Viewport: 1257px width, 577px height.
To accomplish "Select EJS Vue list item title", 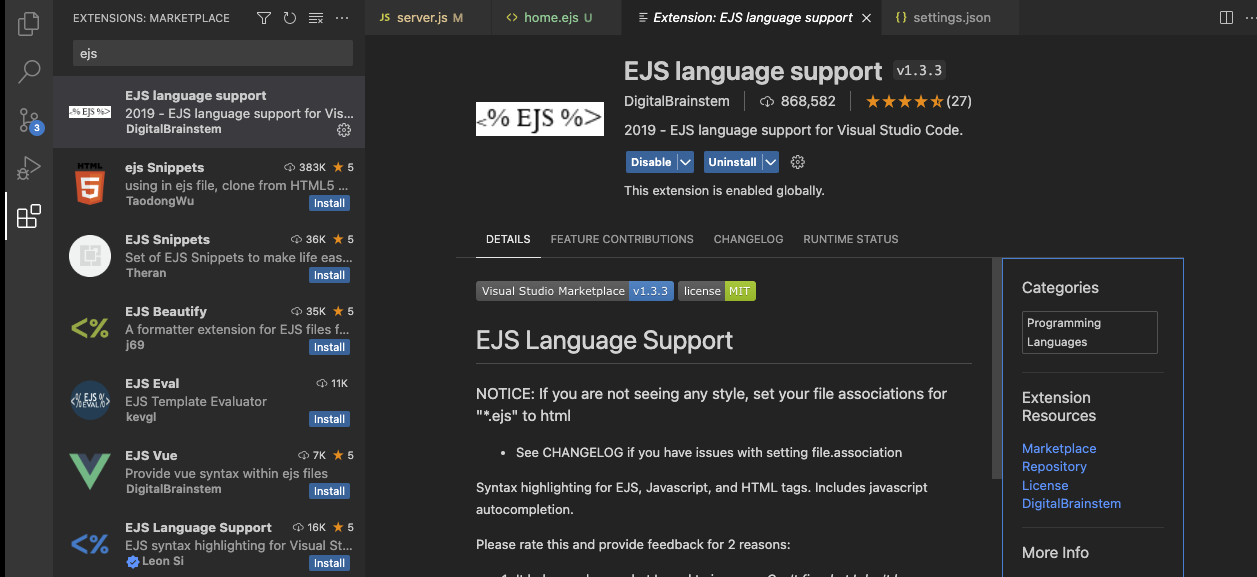I will pos(151,456).
